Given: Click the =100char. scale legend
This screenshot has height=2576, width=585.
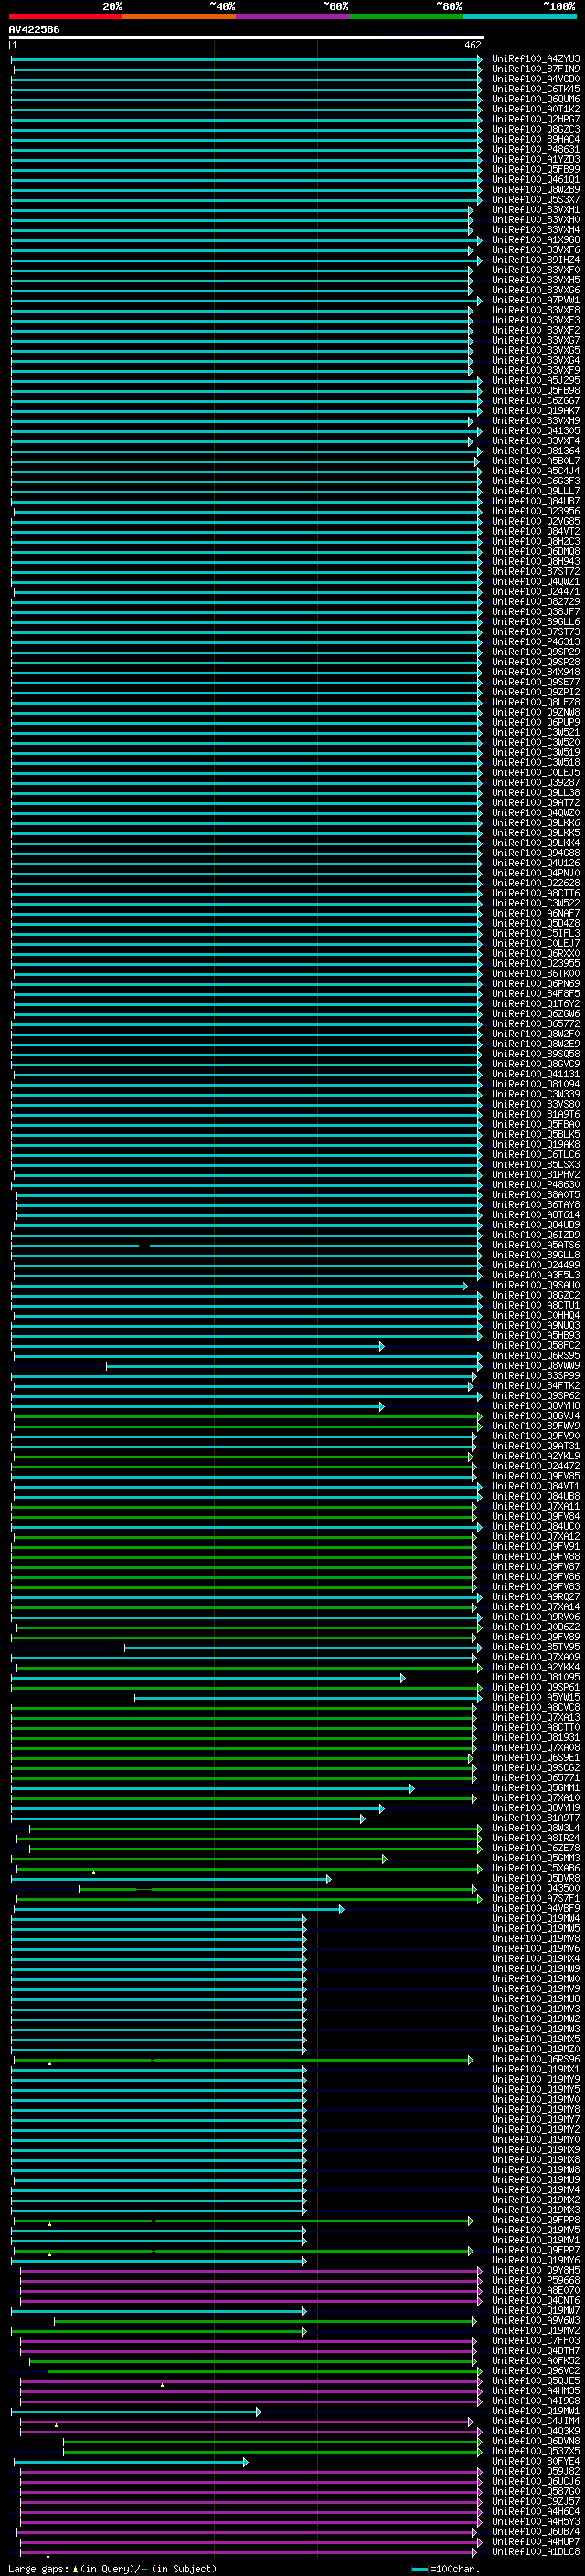Looking at the screenshot, I should pos(446,2569).
